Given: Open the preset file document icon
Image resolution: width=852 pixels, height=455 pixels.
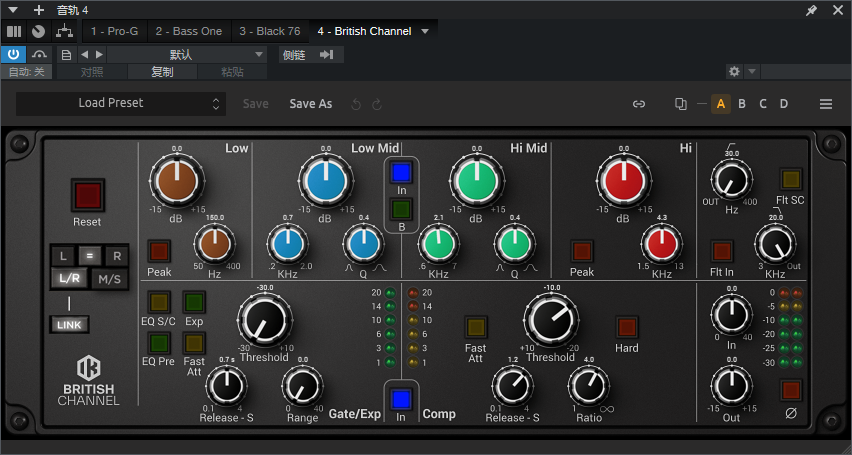Looking at the screenshot, I should [x=66, y=55].
